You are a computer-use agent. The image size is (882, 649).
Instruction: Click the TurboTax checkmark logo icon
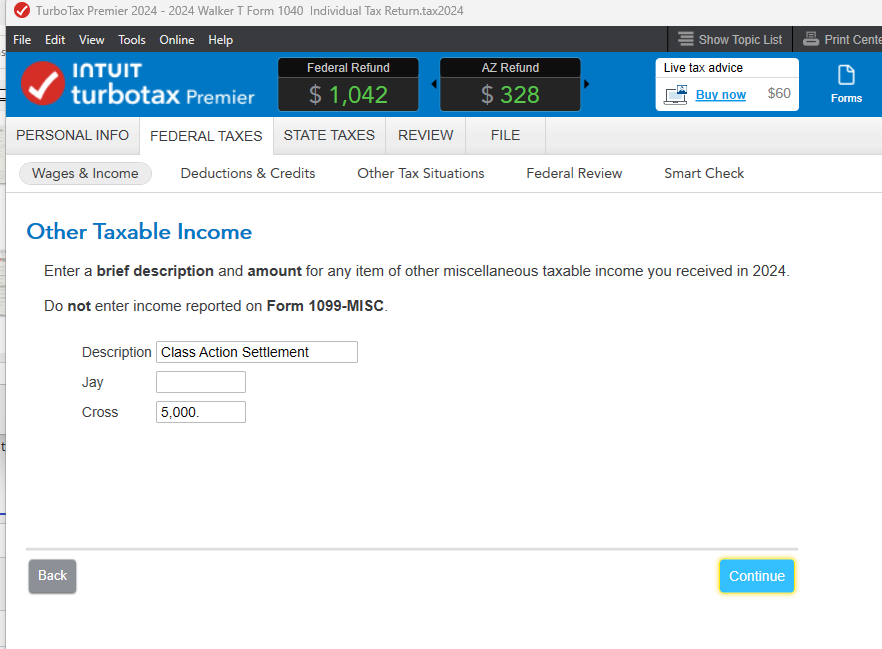43,84
